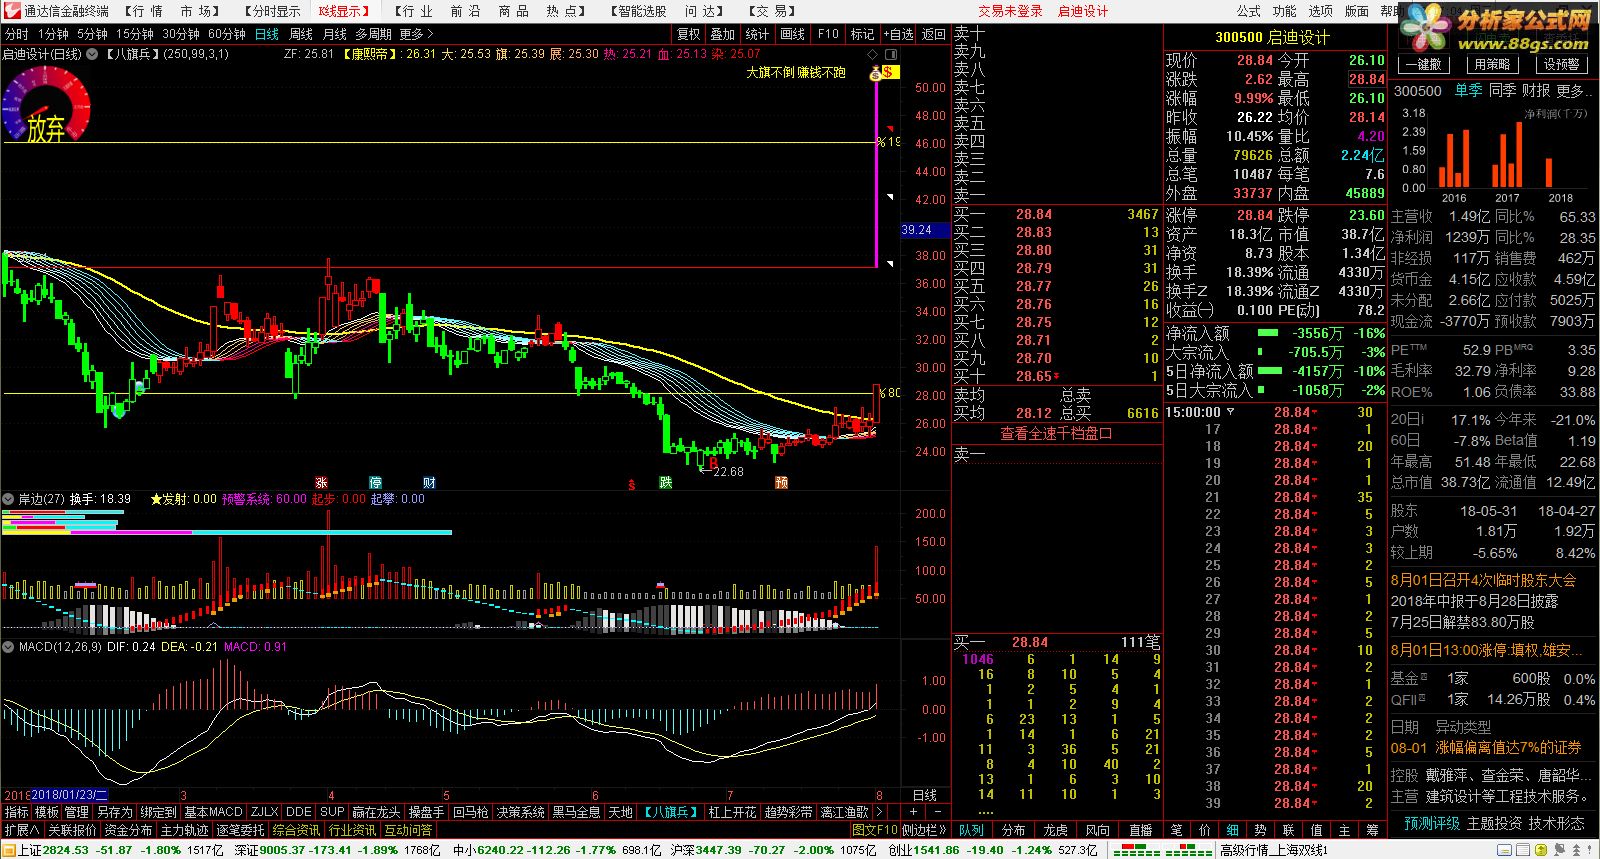Screen dimensions: 1600x859
Task: Click the green-red market breadth indicator
Action: [x=1163, y=851]
